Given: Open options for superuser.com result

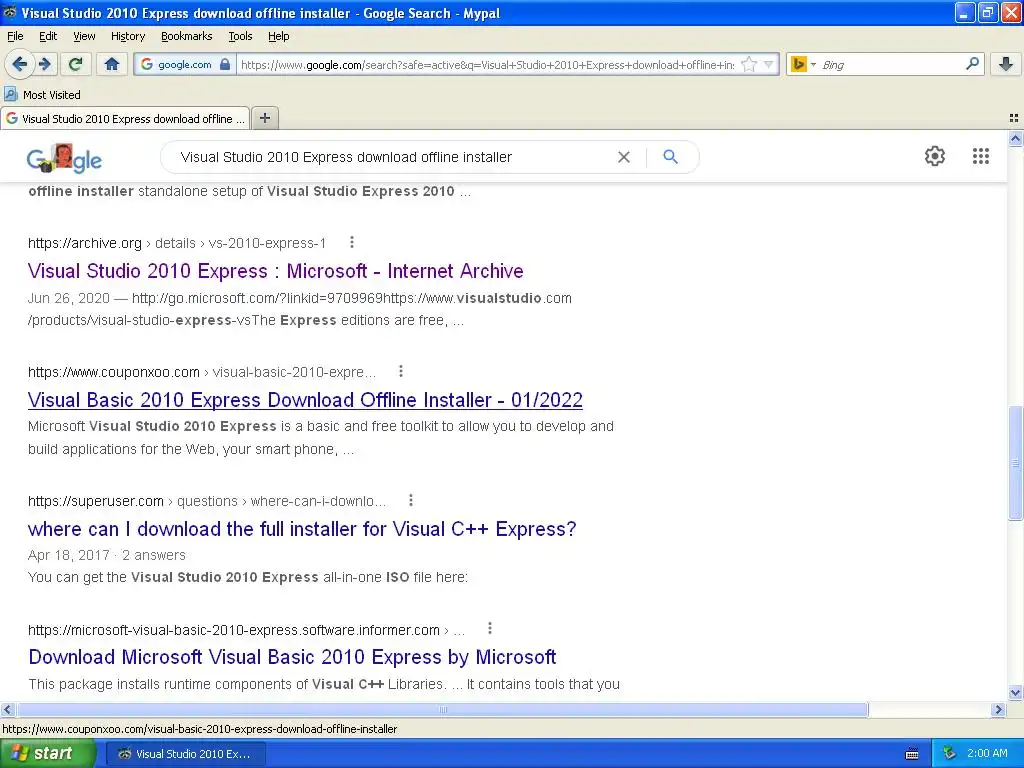Looking at the screenshot, I should point(411,500).
